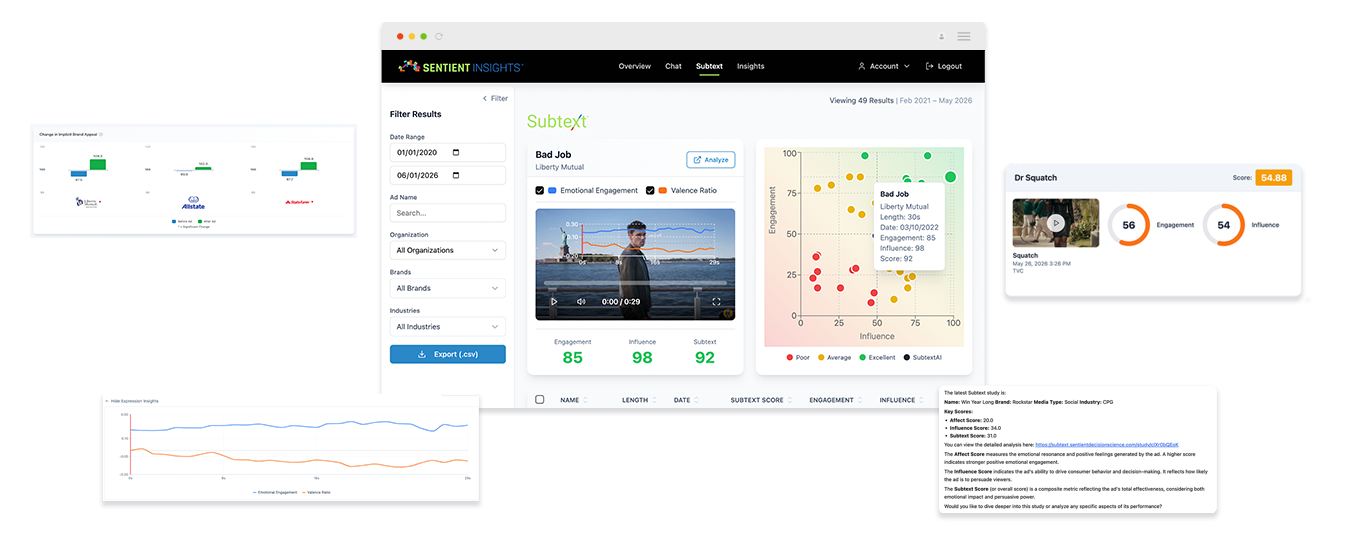Screen dimensions: 1366x543
Task: Toggle the Emotional Engagement checkbox
Action: pyautogui.click(x=540, y=190)
